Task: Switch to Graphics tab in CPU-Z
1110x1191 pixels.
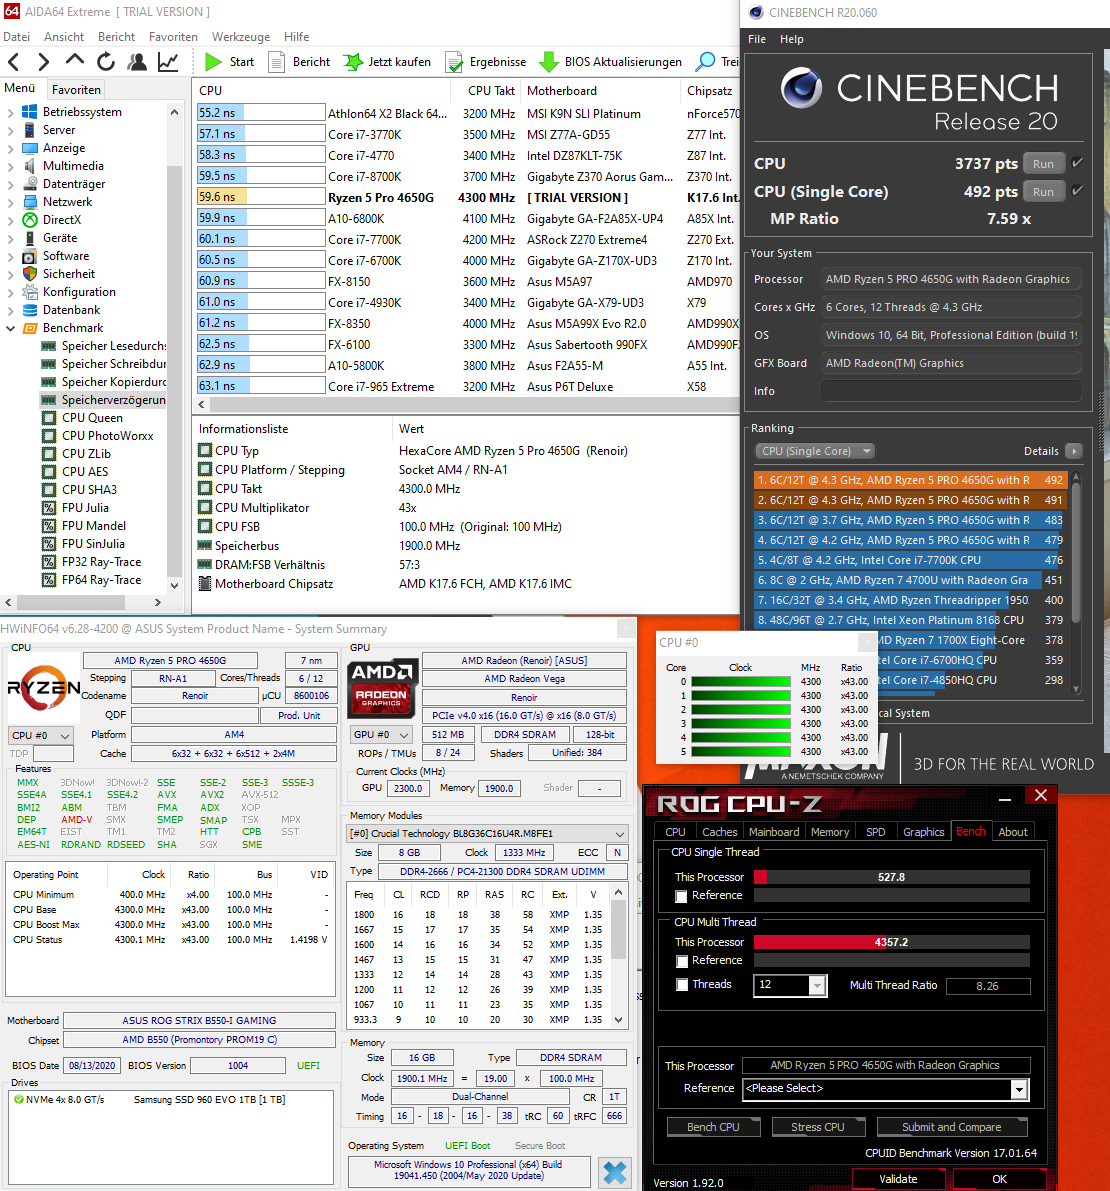Action: coord(923,832)
